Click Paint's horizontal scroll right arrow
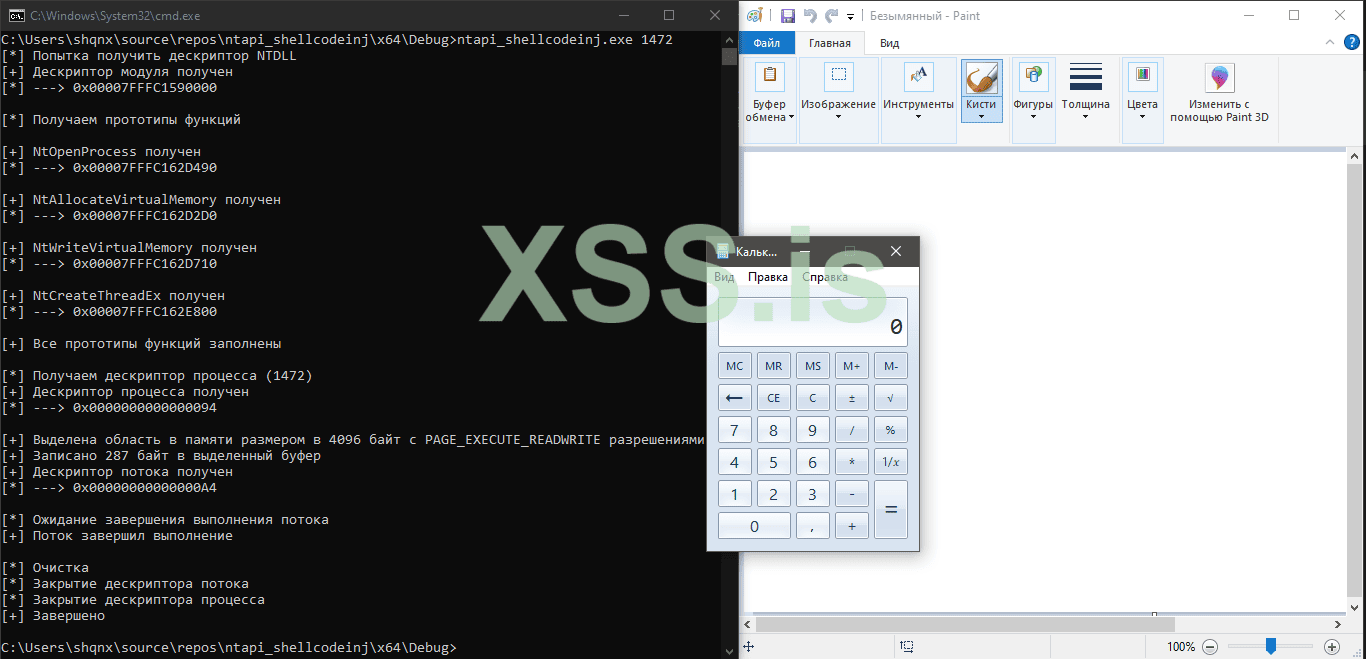 pyautogui.click(x=1340, y=624)
